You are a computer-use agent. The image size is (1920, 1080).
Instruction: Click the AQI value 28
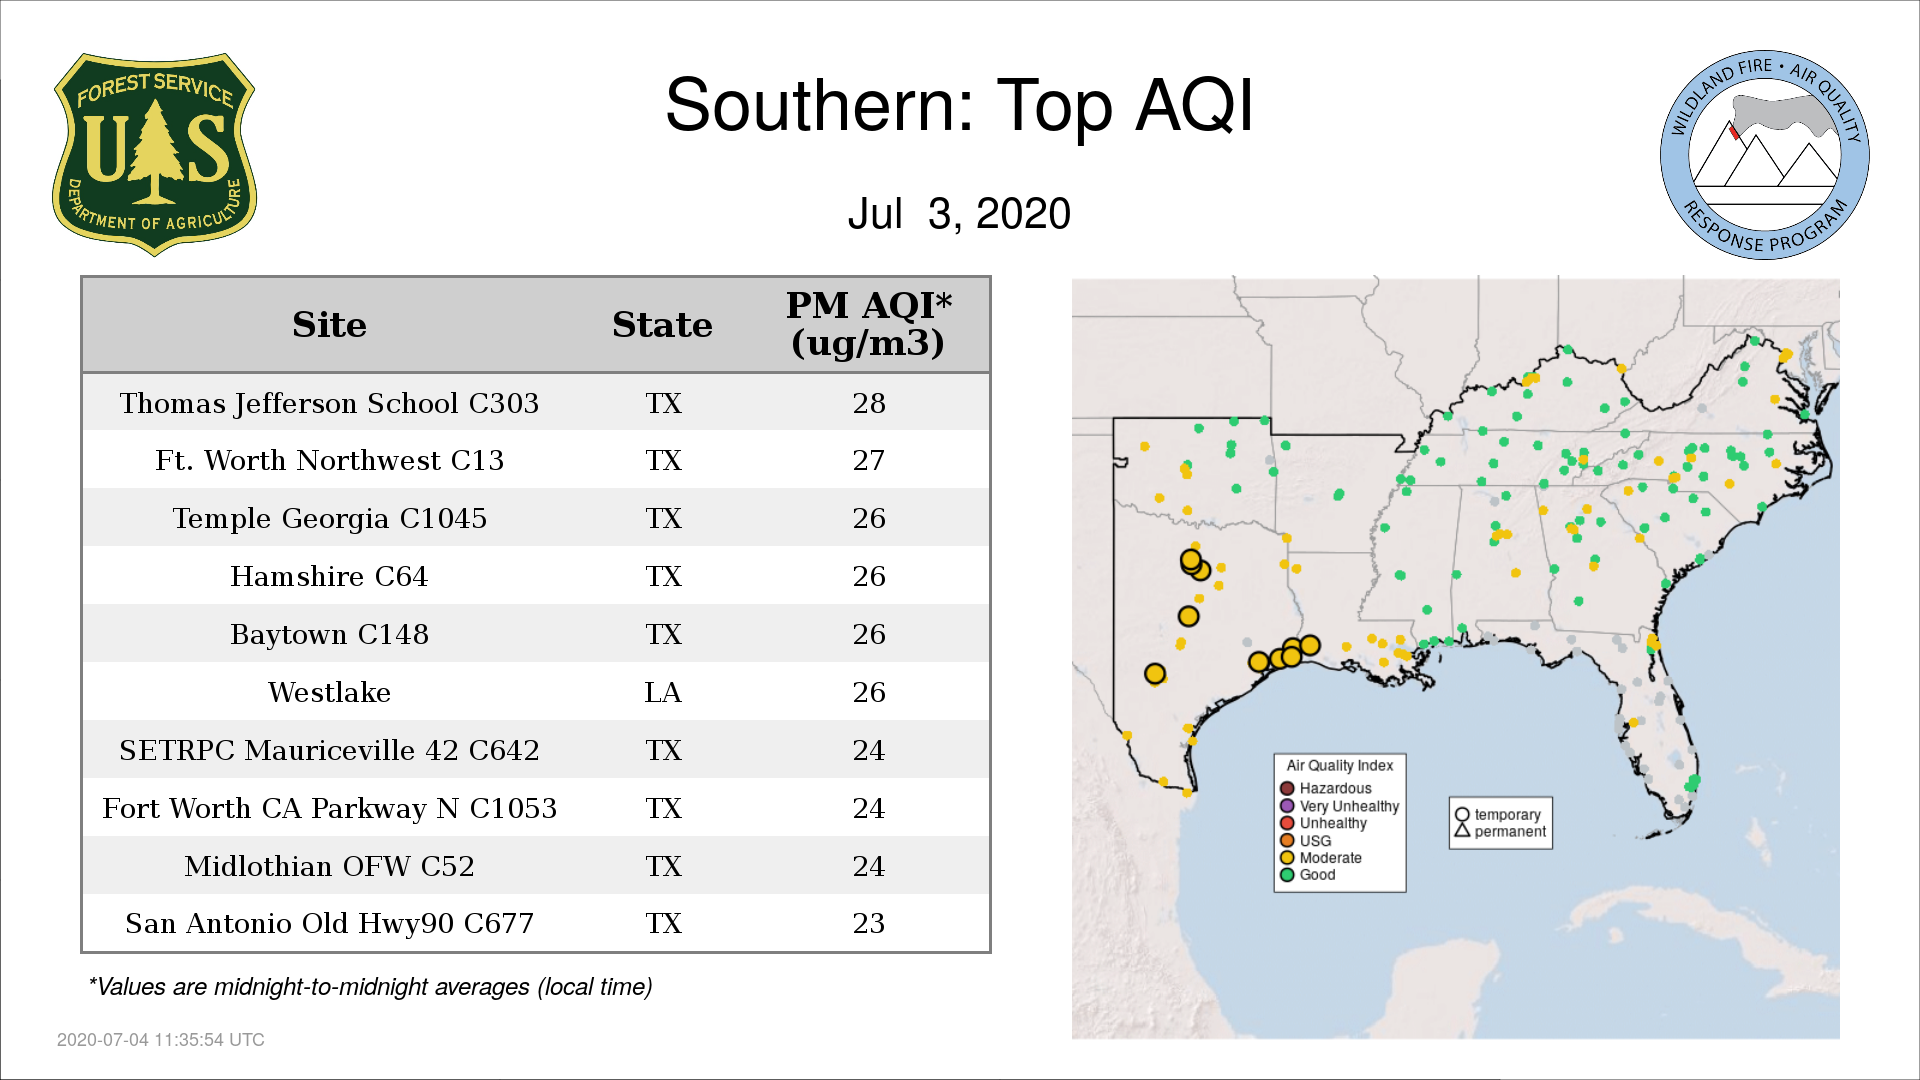[869, 403]
